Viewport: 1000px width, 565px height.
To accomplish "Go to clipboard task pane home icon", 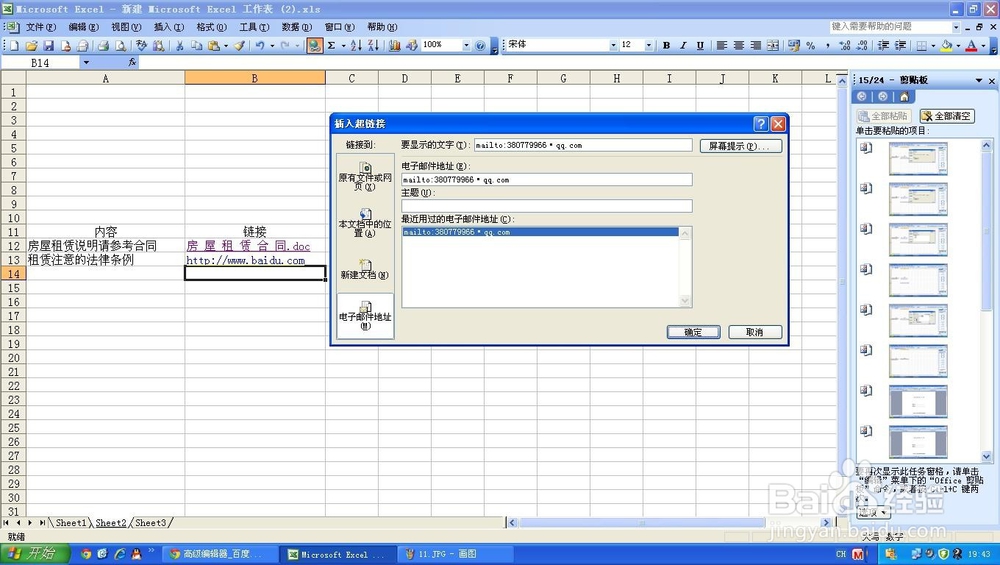I will coord(904,96).
